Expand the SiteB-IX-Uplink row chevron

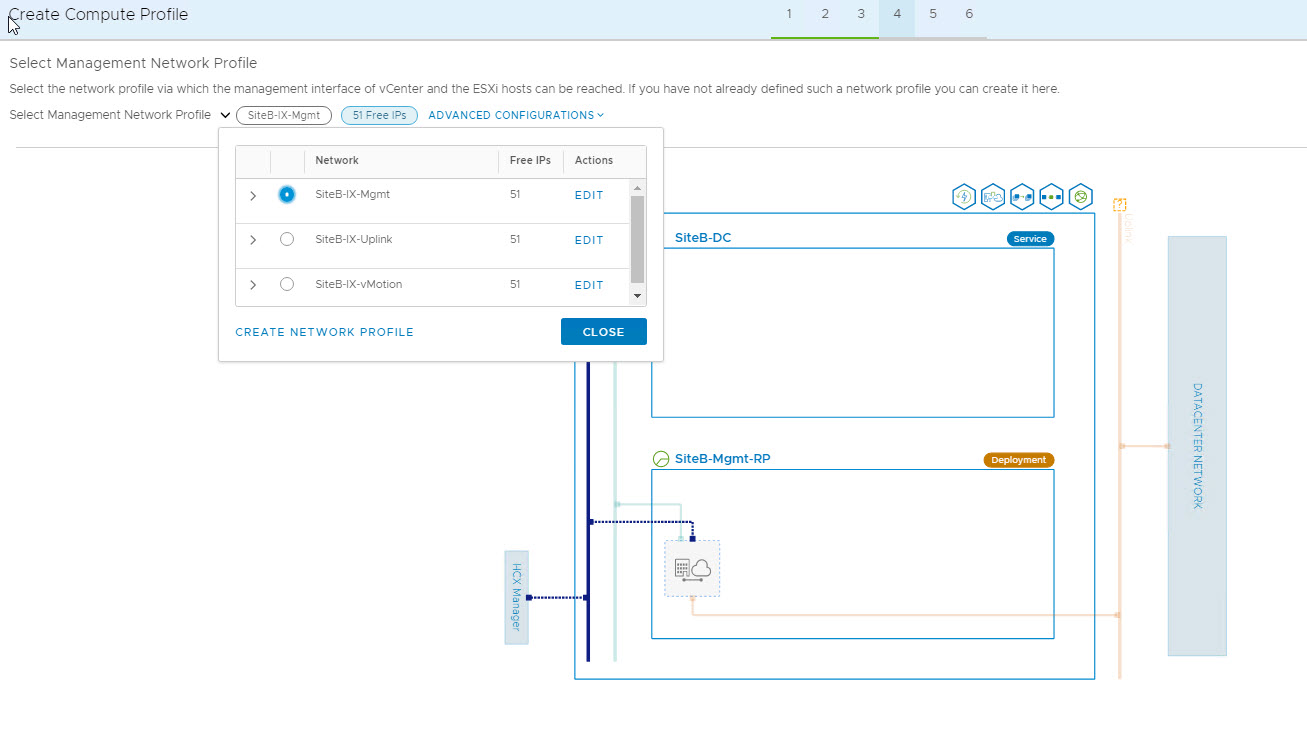coord(253,240)
